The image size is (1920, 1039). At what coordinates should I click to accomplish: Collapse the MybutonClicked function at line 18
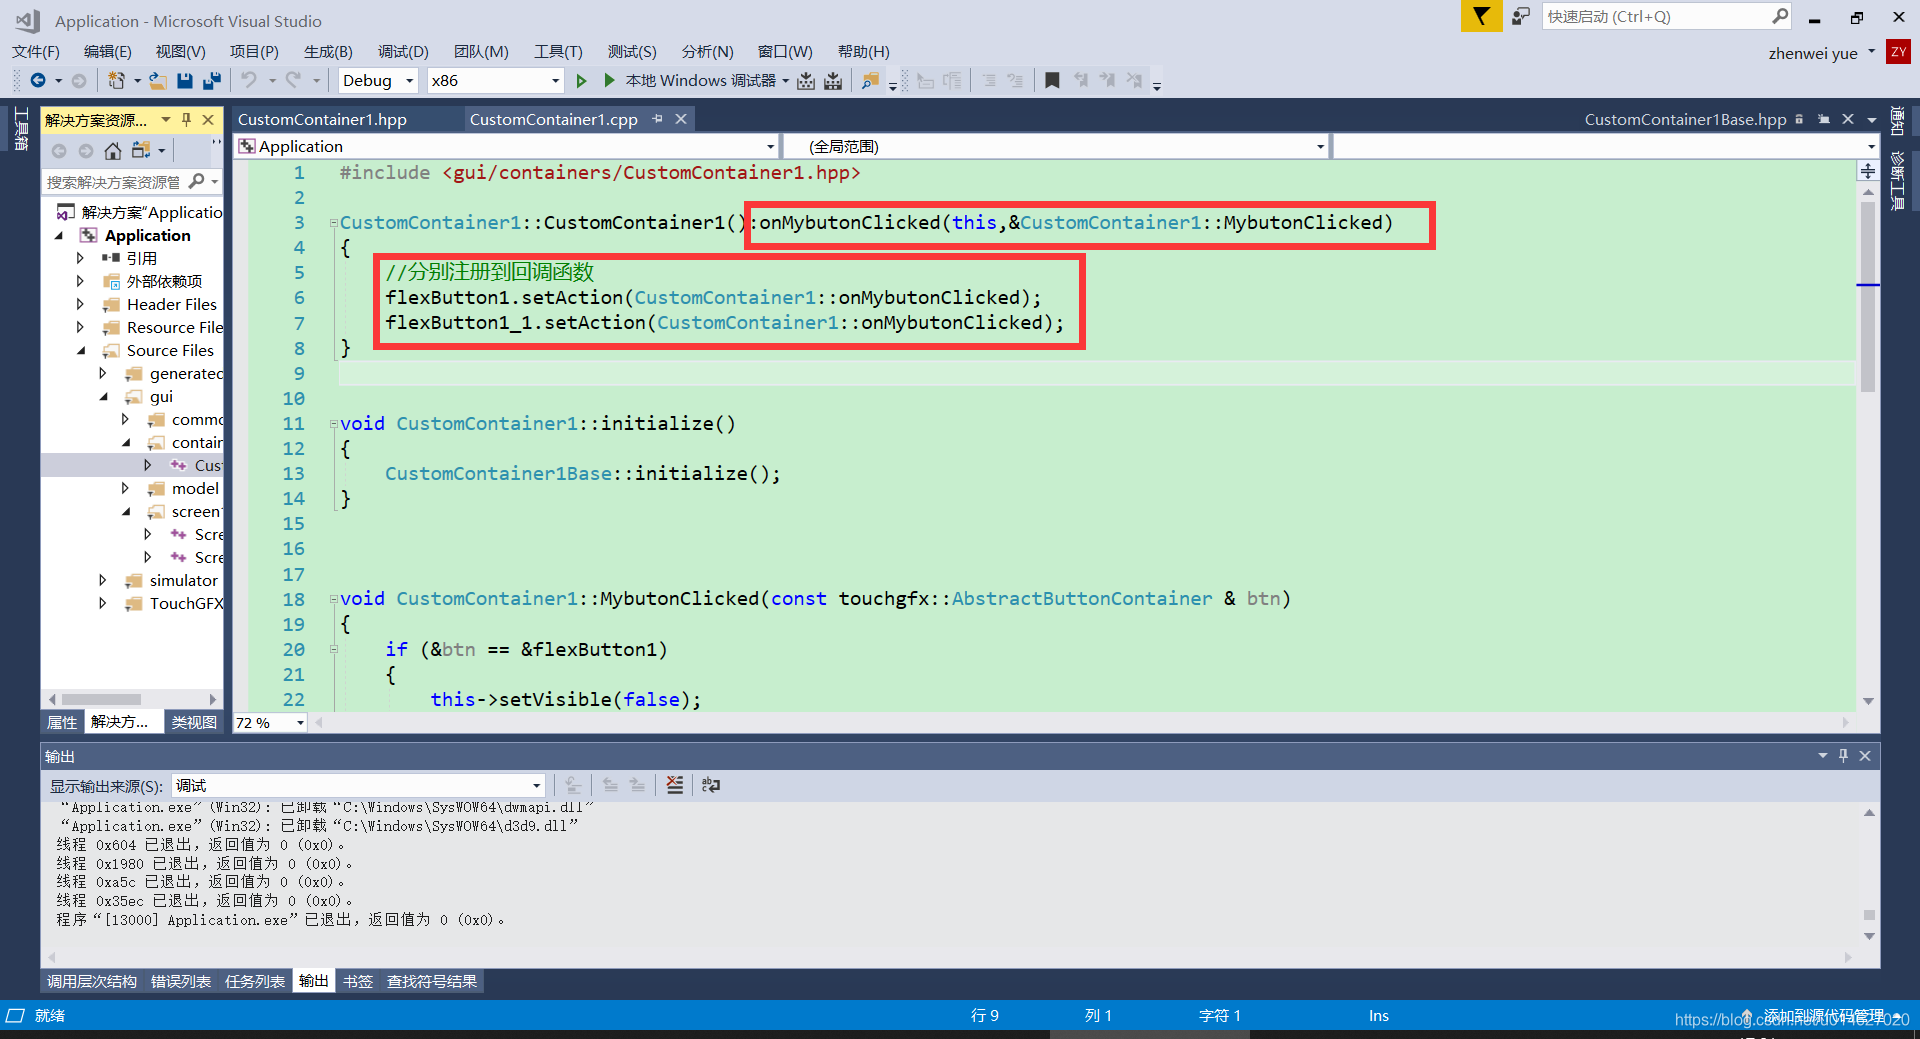334,599
